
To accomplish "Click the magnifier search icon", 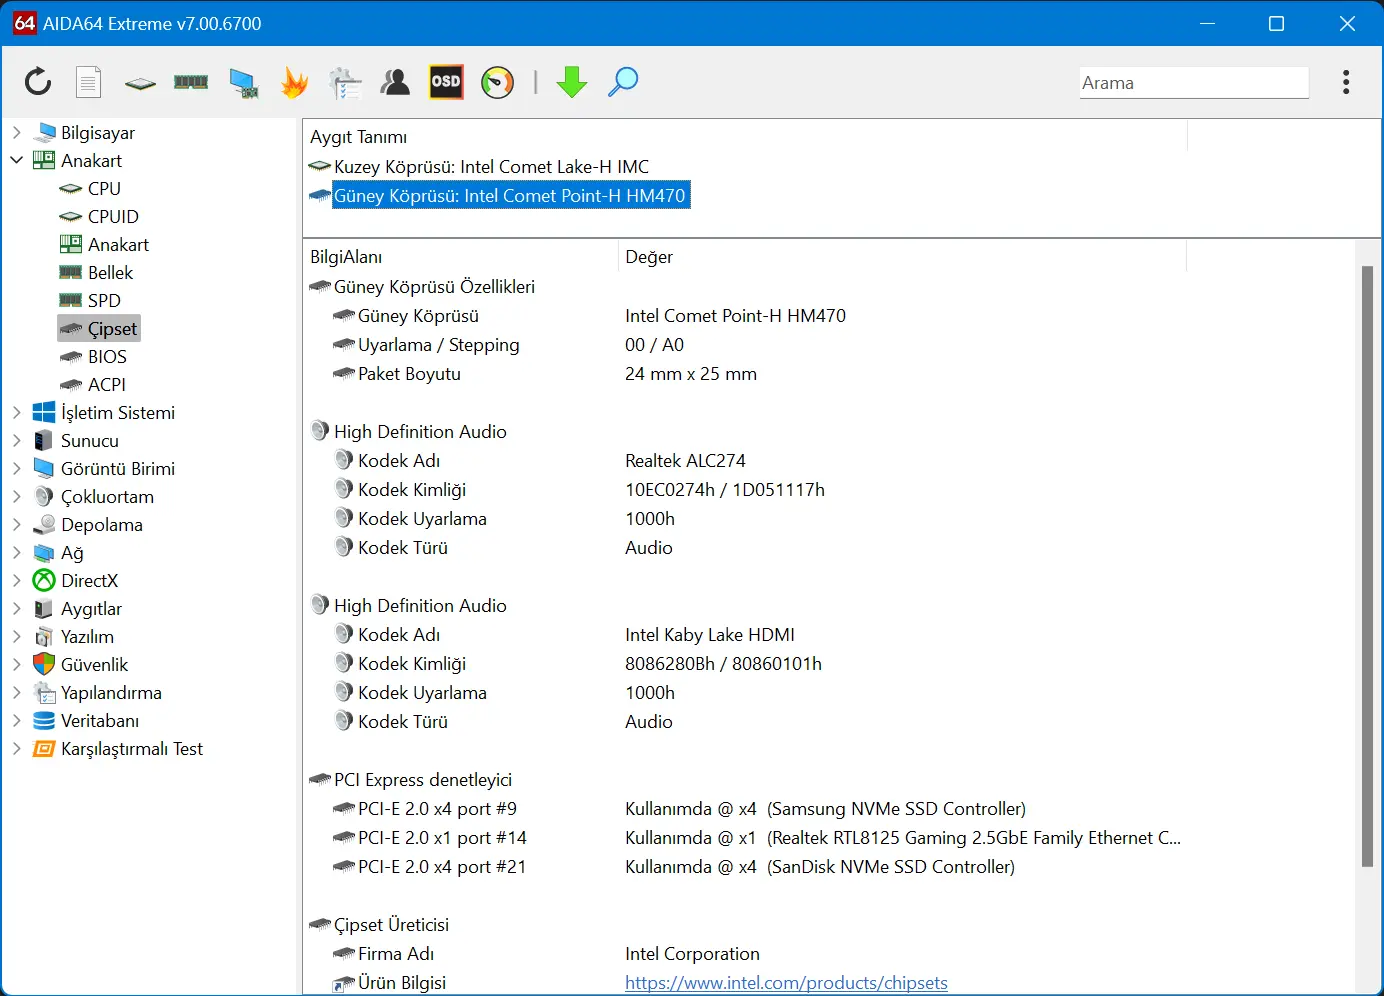I will tap(622, 82).
